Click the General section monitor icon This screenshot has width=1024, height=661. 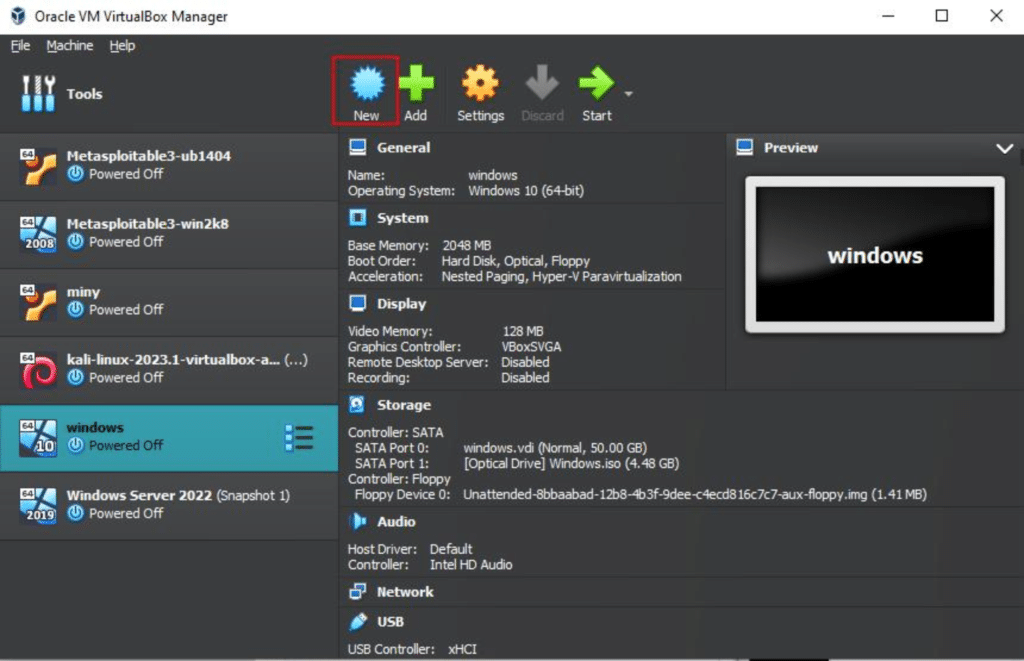[x=357, y=148]
